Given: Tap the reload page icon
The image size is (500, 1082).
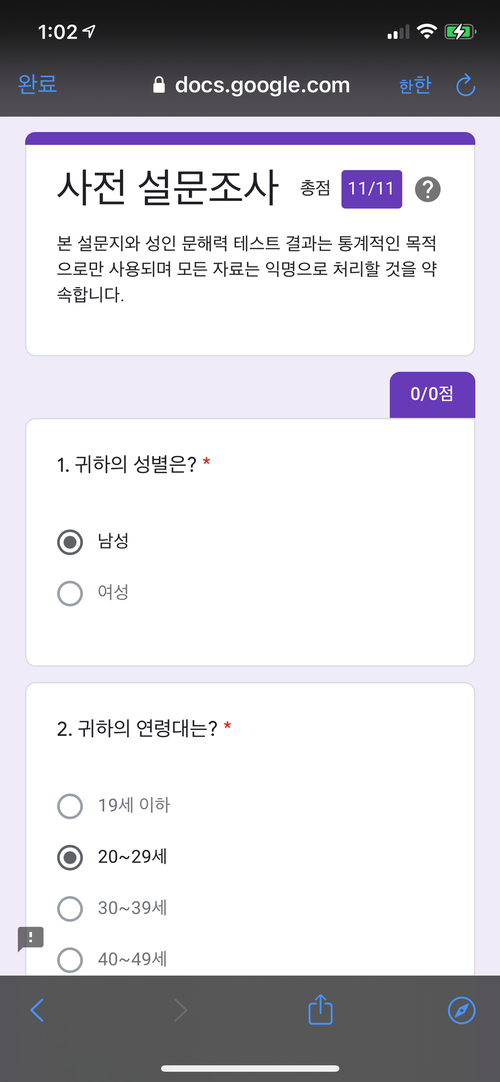Looking at the screenshot, I should tap(466, 86).
